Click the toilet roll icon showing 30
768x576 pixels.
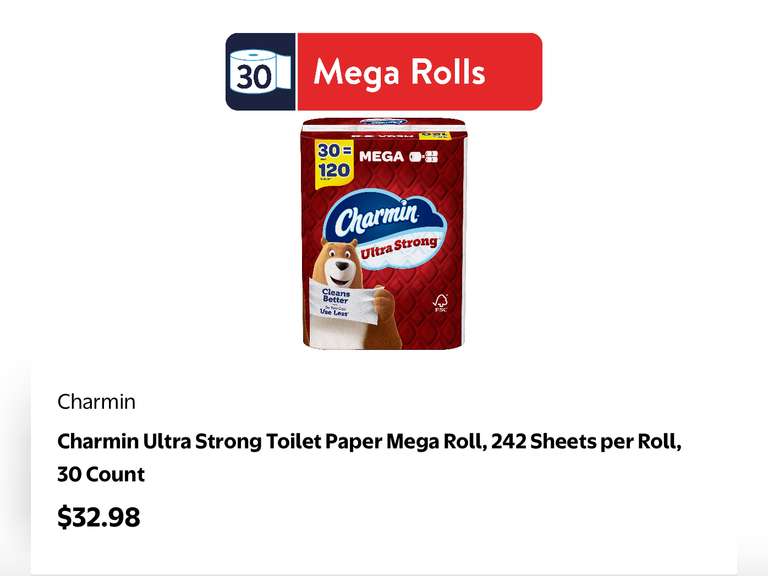(x=260, y=72)
